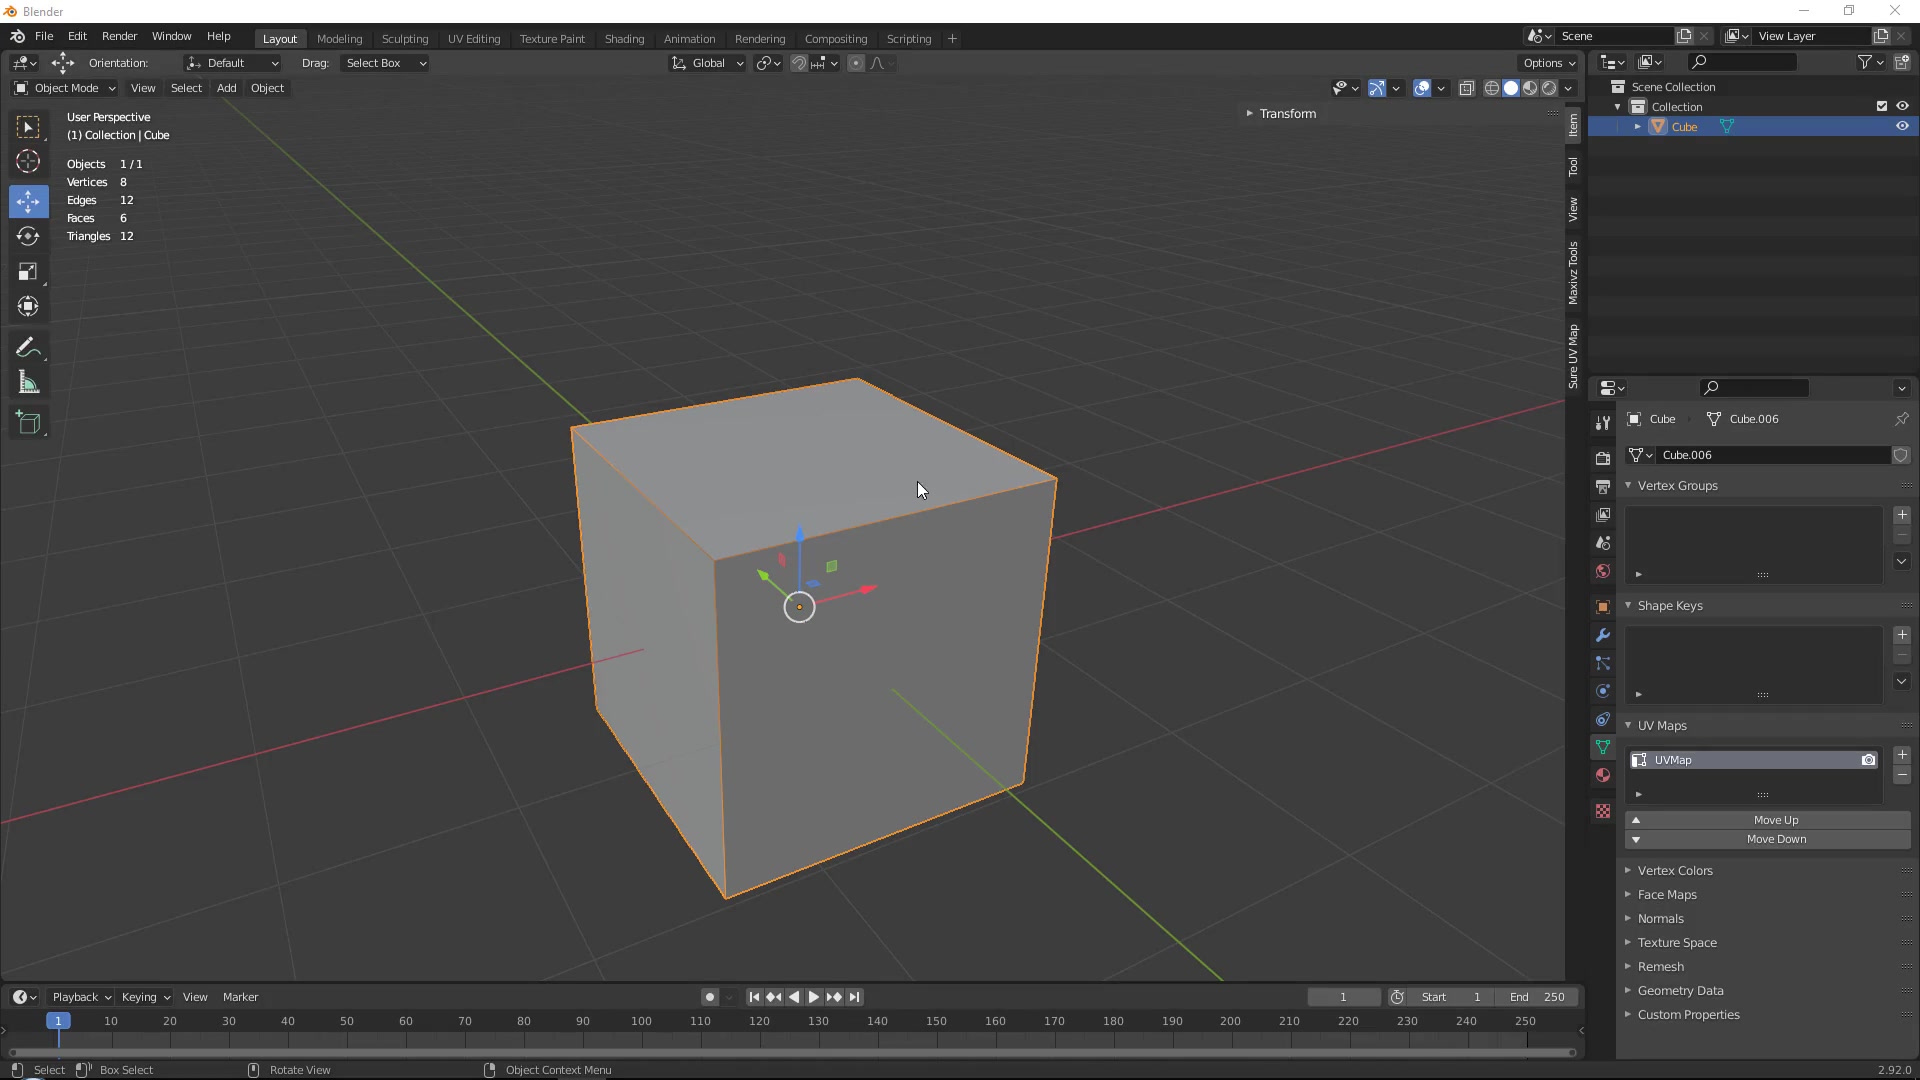Click Move Down button
This screenshot has height=1080, width=1920.
(x=1767, y=839)
